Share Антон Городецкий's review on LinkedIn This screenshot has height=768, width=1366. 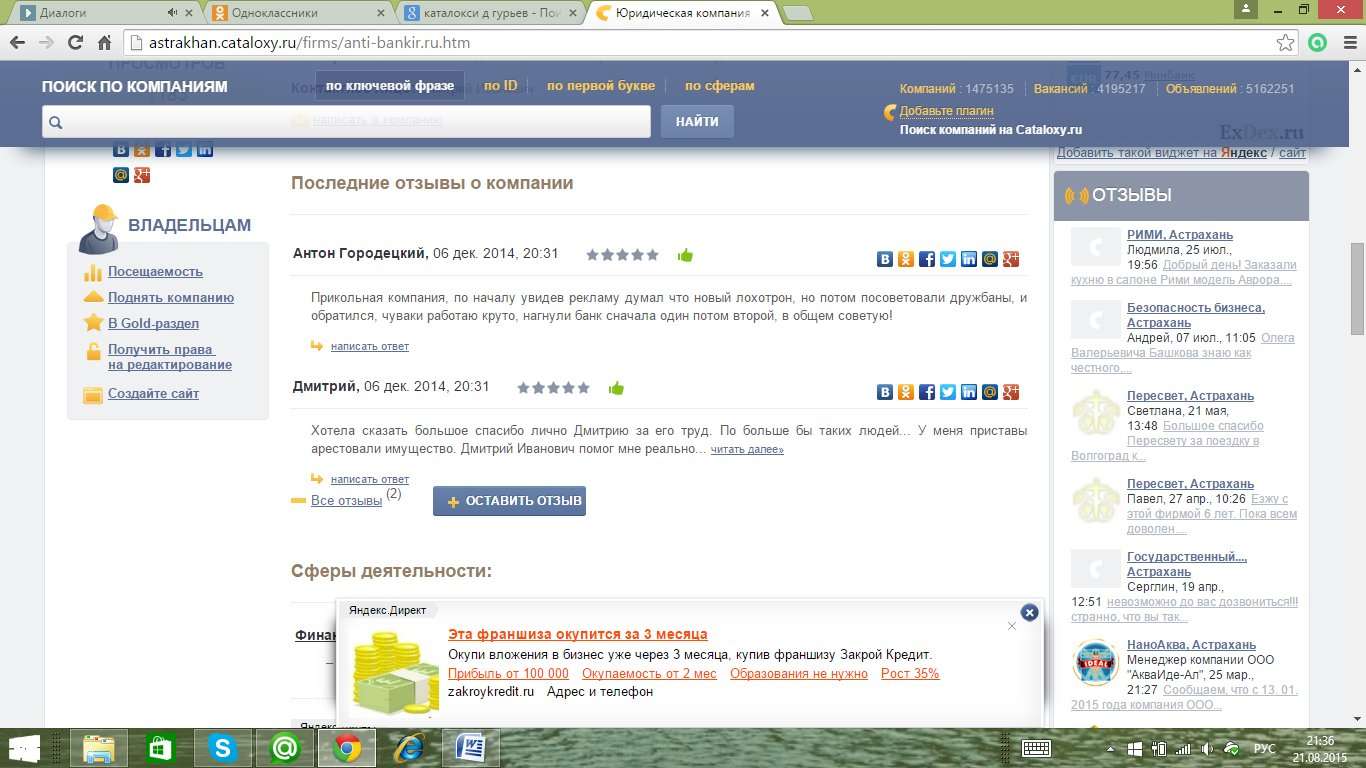coord(969,259)
